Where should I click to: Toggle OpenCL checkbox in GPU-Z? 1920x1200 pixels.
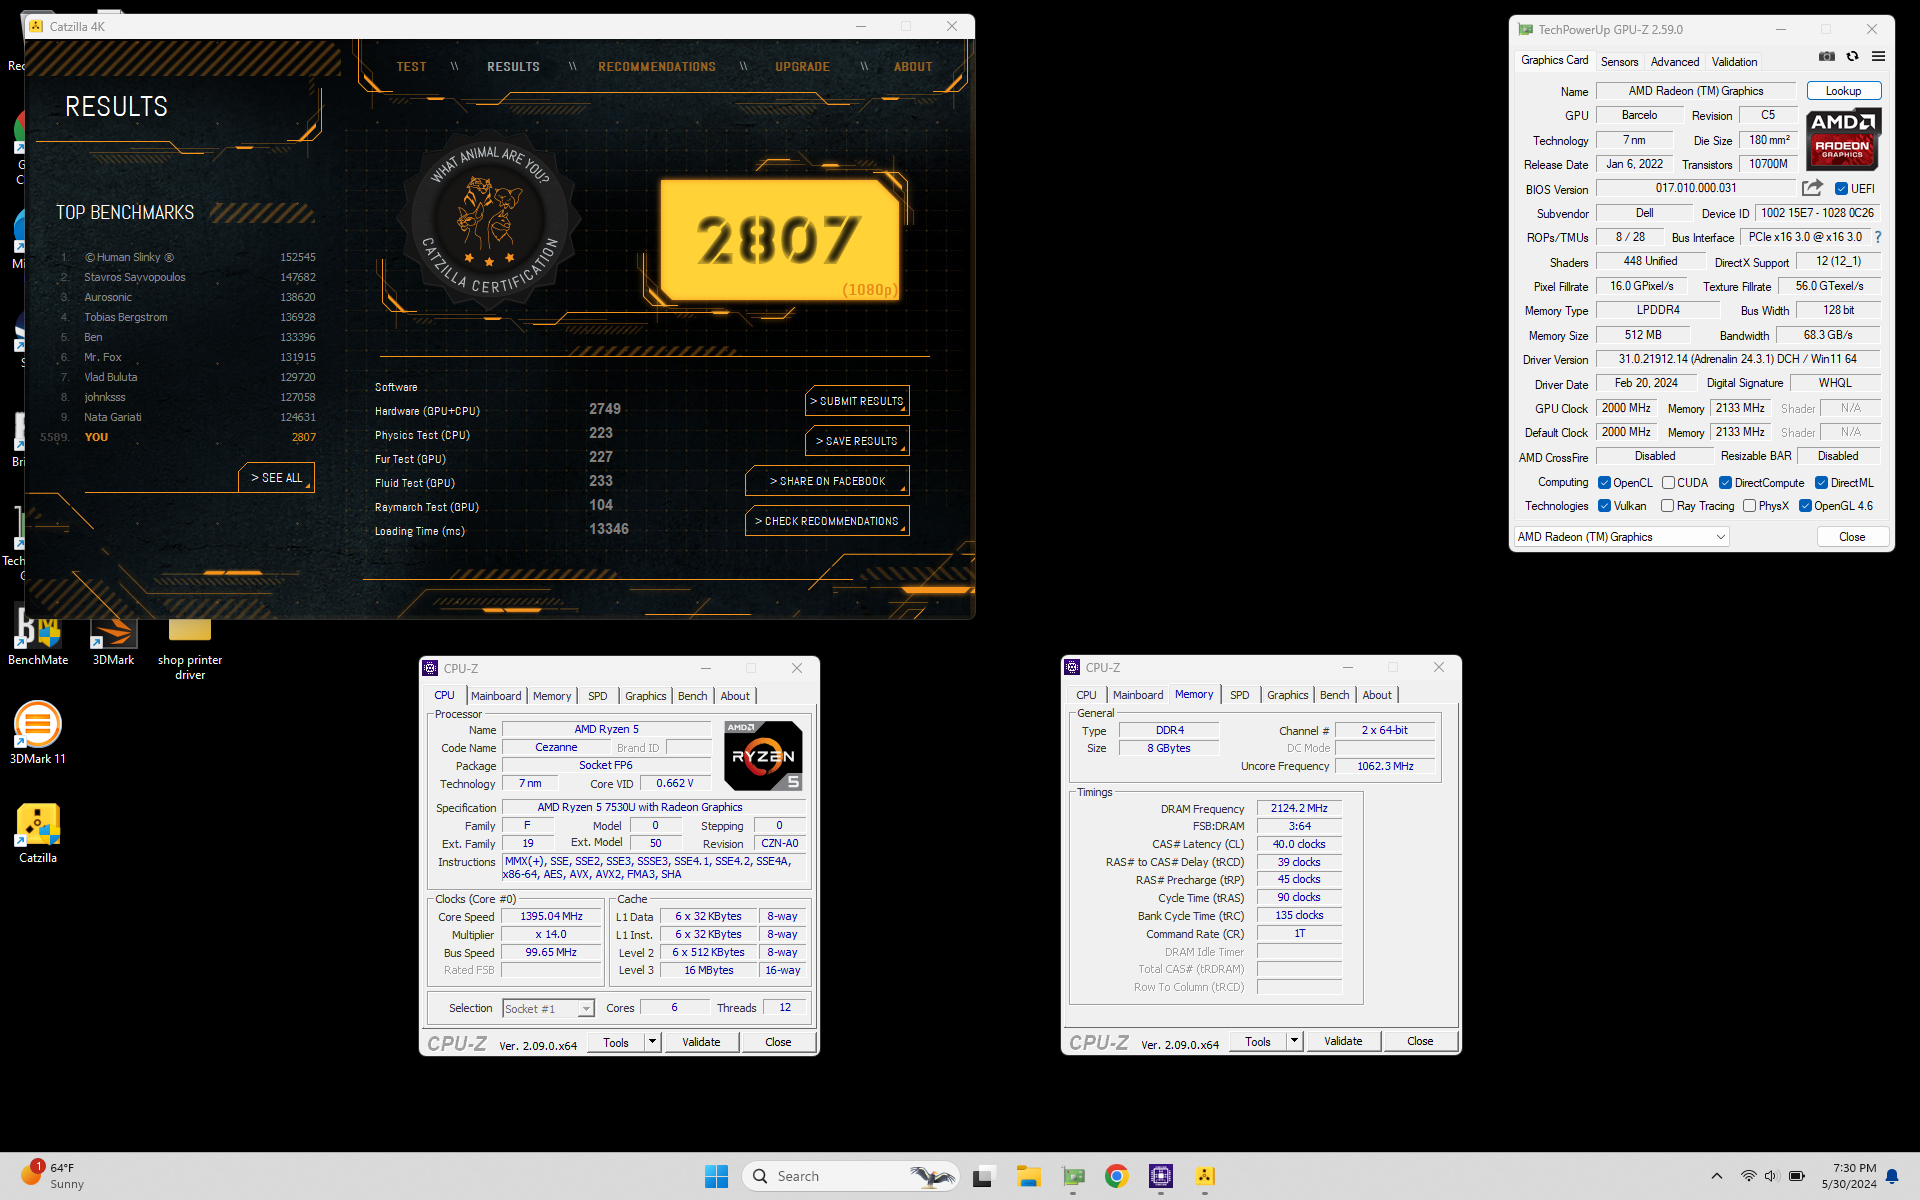1604,483
